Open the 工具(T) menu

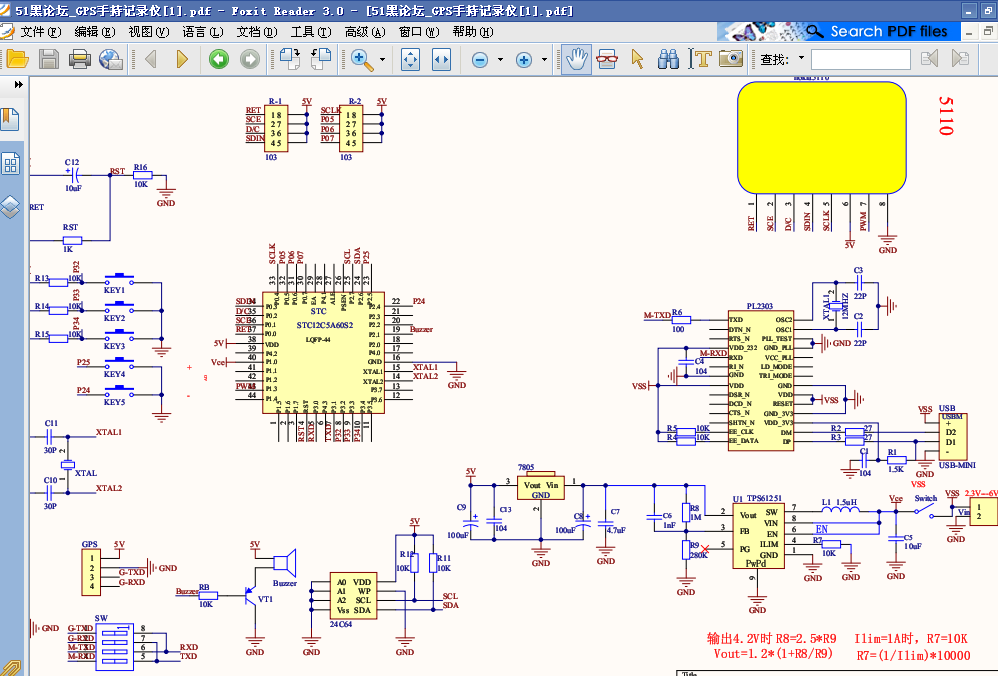311,32
